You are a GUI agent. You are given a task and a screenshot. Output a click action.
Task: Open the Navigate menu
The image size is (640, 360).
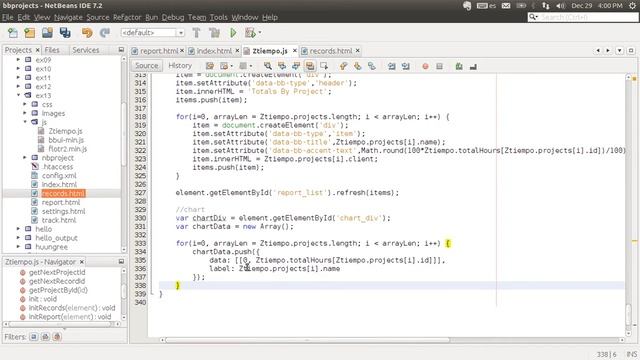click(x=68, y=17)
